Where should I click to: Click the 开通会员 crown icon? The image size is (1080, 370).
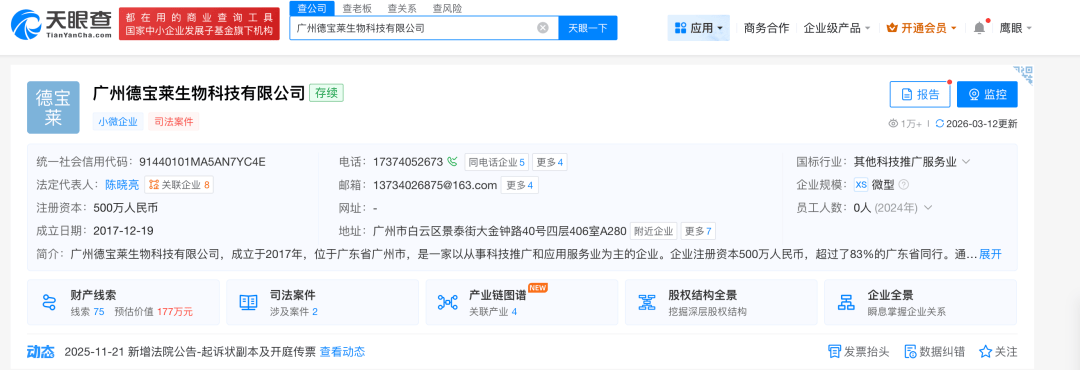[891, 28]
